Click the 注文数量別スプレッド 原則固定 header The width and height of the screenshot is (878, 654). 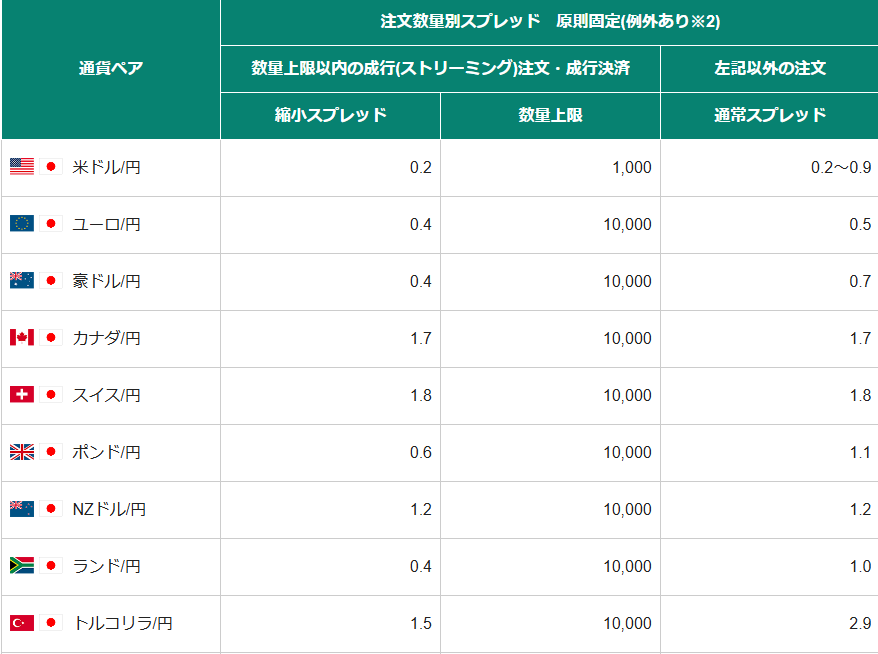click(549, 21)
